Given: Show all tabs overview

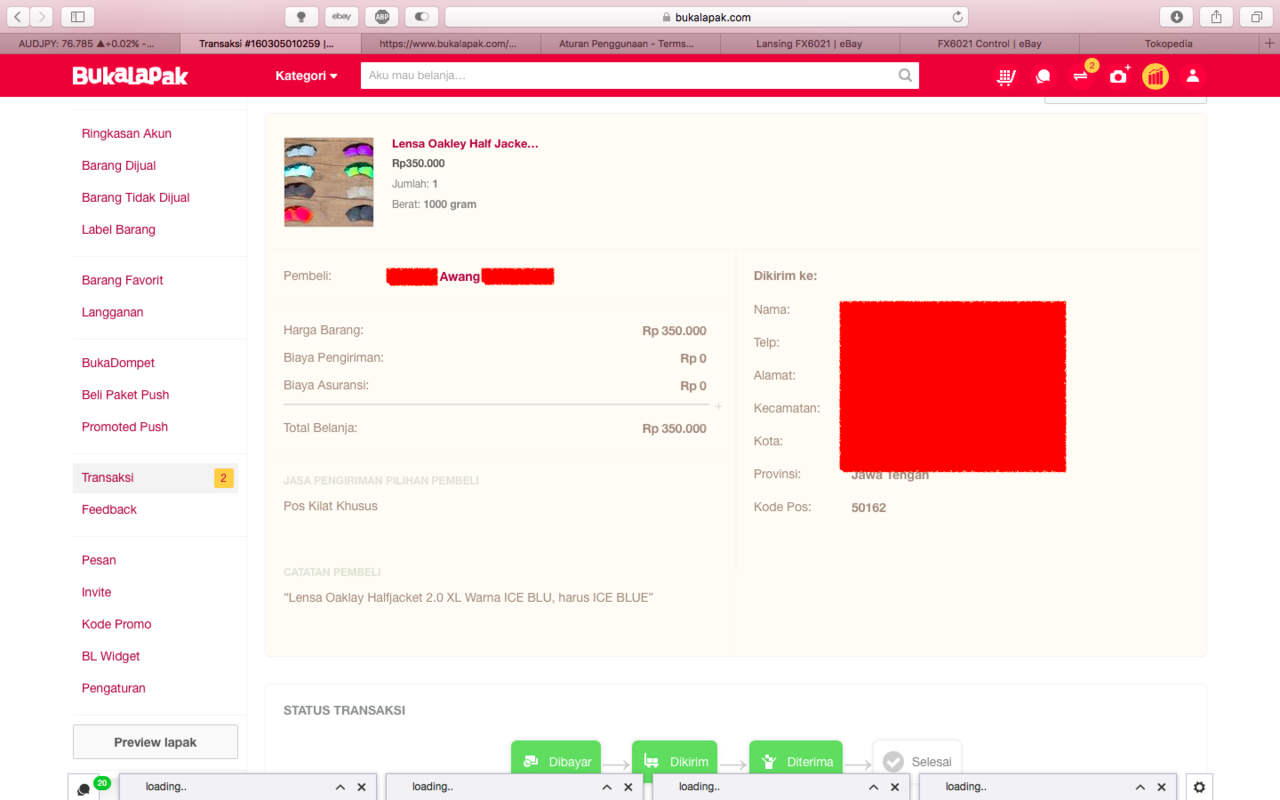Looking at the screenshot, I should point(1256,16).
